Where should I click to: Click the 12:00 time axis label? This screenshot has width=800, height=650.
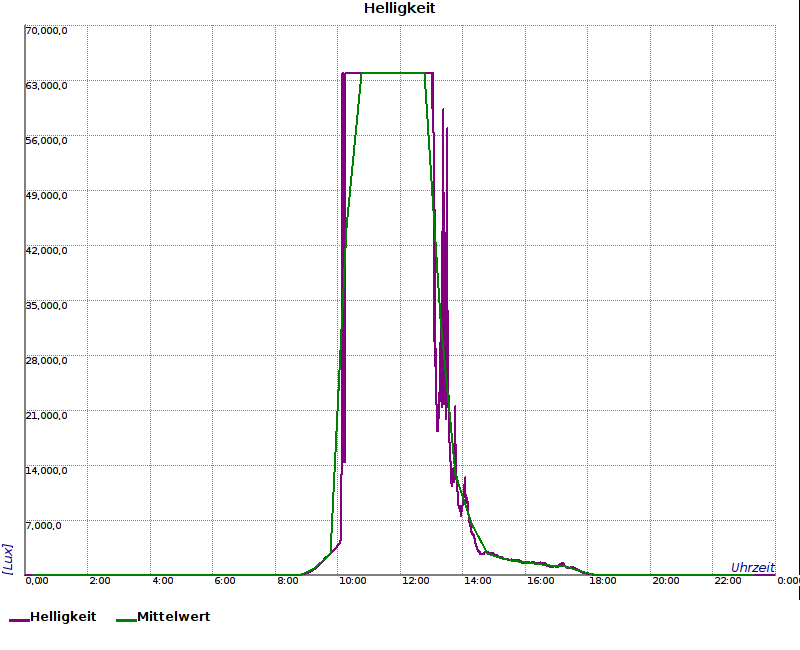pyautogui.click(x=415, y=581)
